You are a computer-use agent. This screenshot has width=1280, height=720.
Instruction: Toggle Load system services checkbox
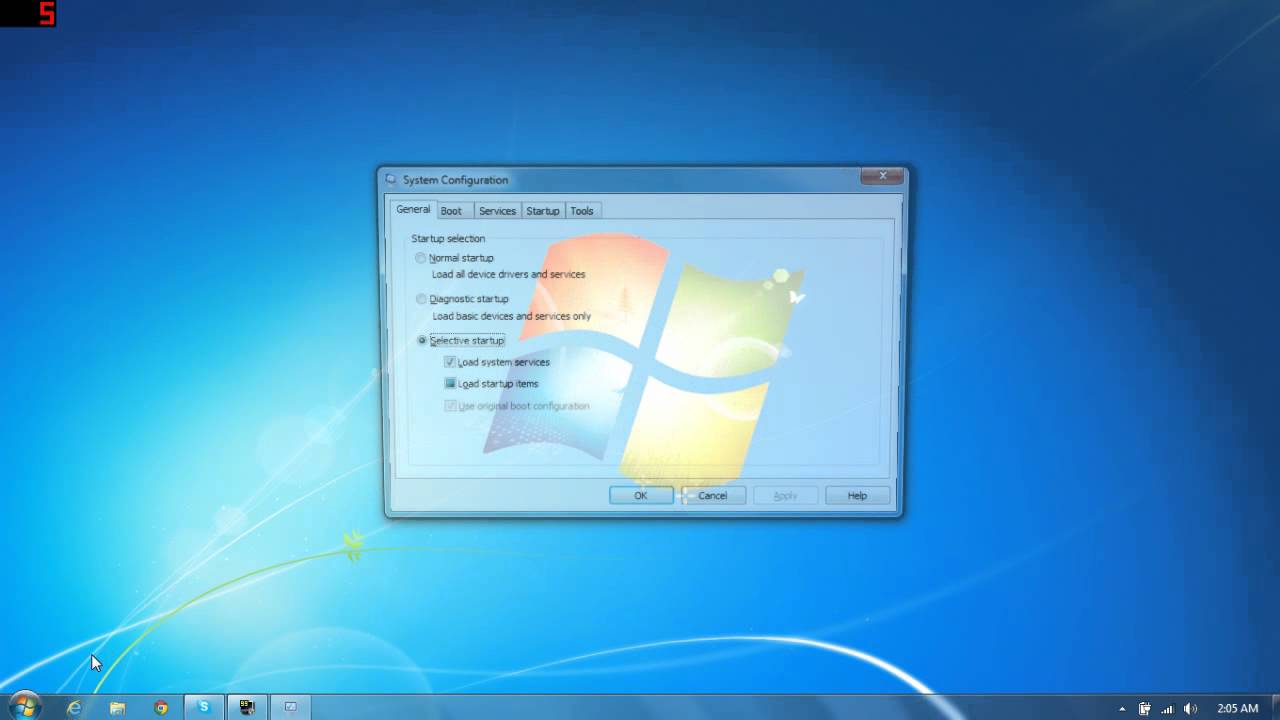[450, 362]
